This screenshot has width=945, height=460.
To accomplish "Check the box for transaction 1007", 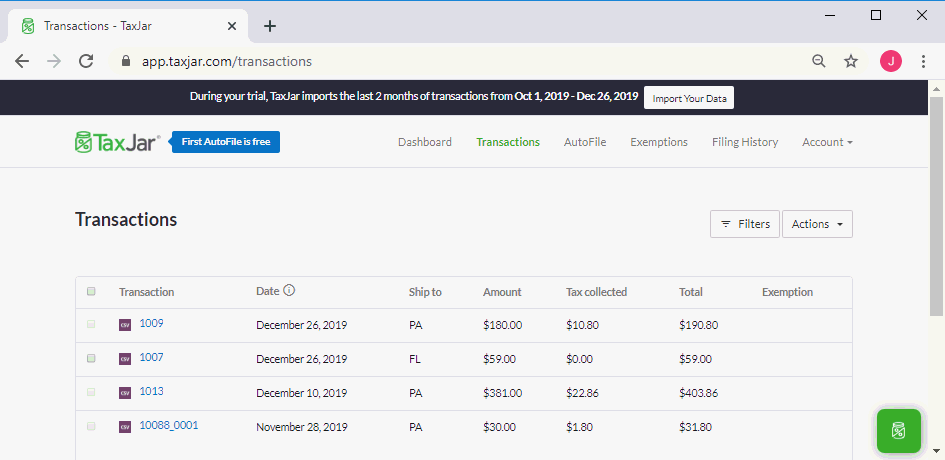I will 91,358.
